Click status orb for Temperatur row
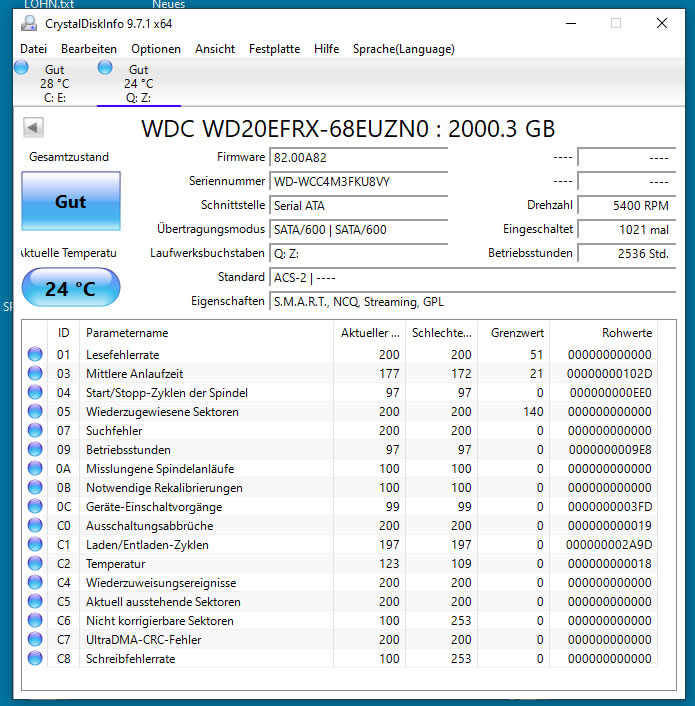 35,564
